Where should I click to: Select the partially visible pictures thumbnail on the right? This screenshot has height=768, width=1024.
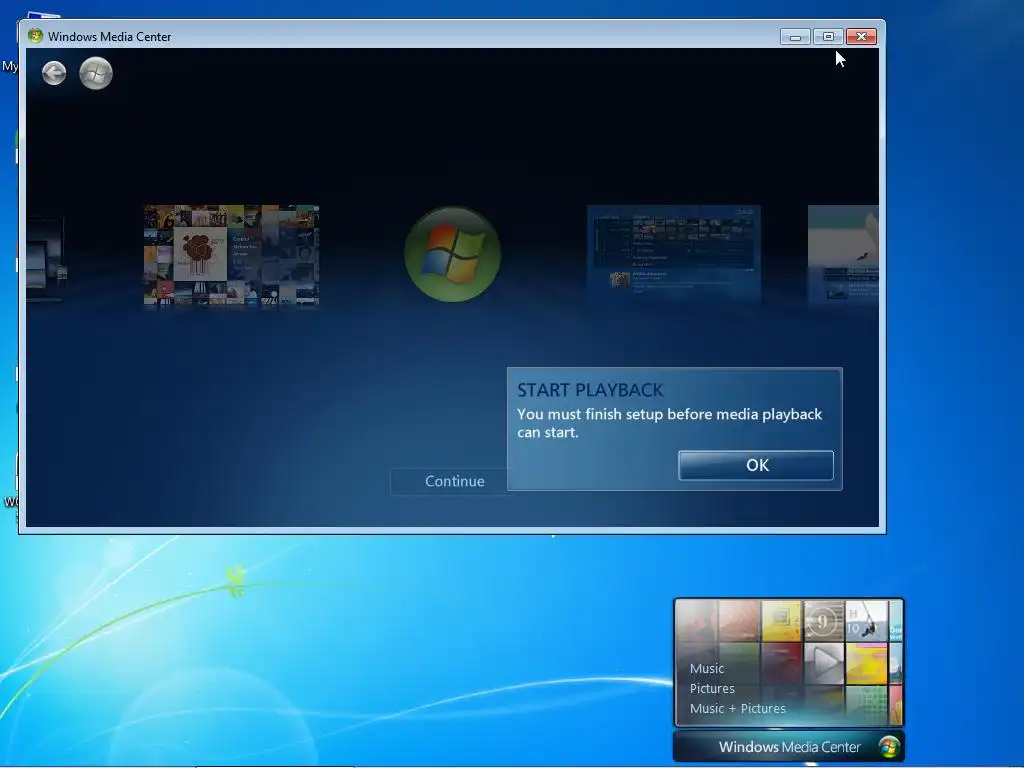[843, 253]
